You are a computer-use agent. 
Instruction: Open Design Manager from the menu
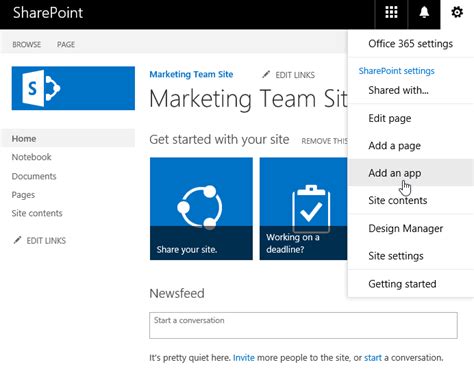coord(410,228)
